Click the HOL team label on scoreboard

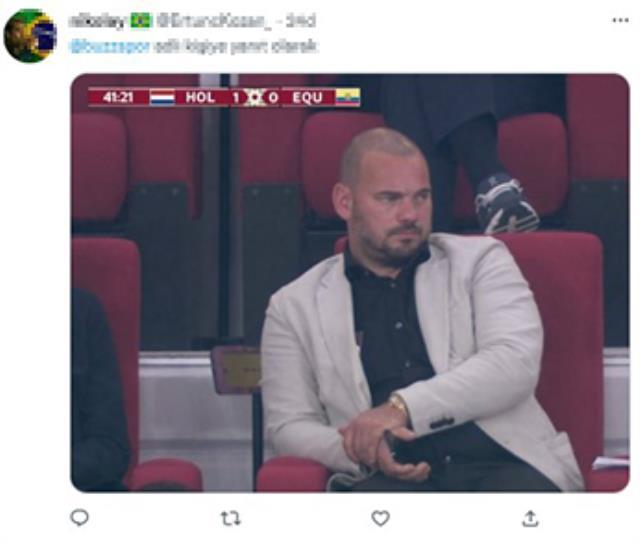click(x=202, y=98)
